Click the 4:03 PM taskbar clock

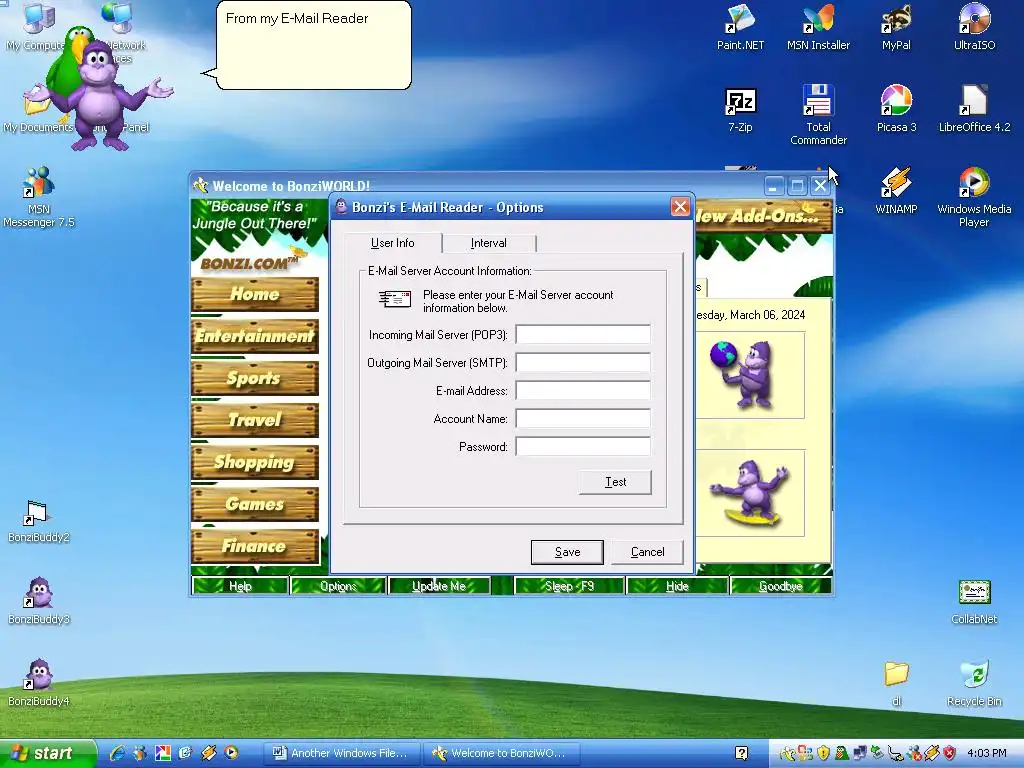(986, 753)
